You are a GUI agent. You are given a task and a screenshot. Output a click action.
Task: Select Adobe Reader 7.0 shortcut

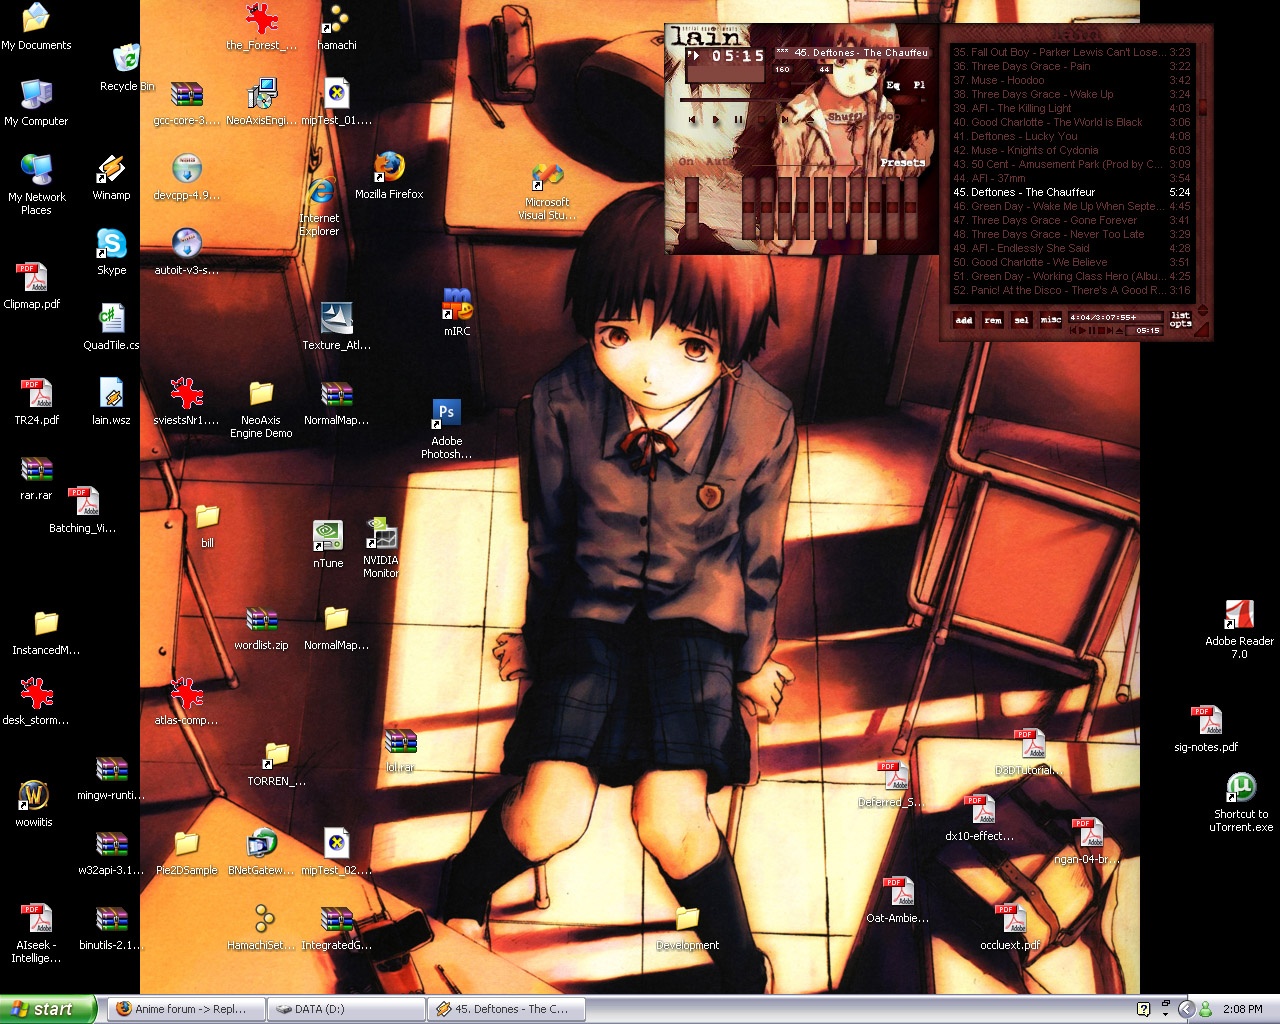[1239, 629]
